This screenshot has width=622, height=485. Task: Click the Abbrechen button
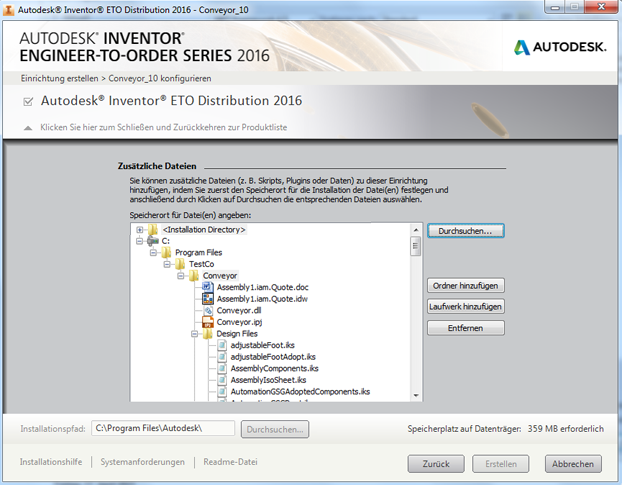(573, 464)
